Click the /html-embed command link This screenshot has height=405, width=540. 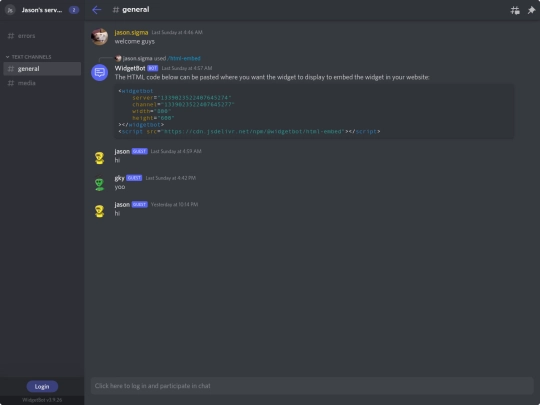[184, 59]
